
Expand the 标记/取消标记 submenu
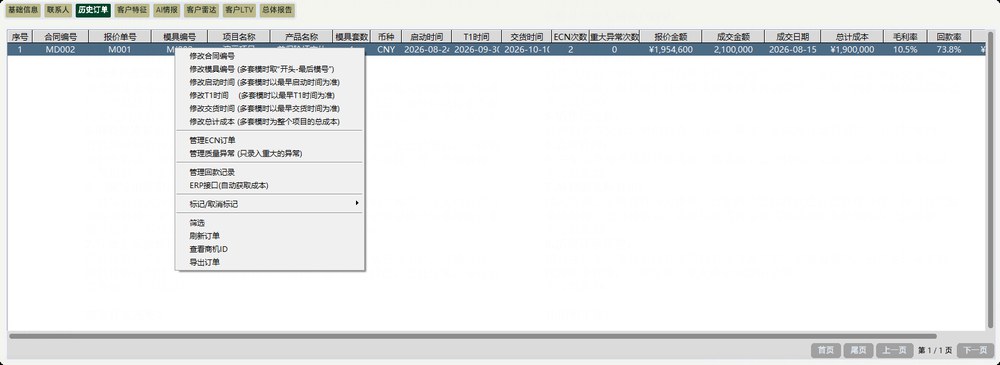pos(270,204)
